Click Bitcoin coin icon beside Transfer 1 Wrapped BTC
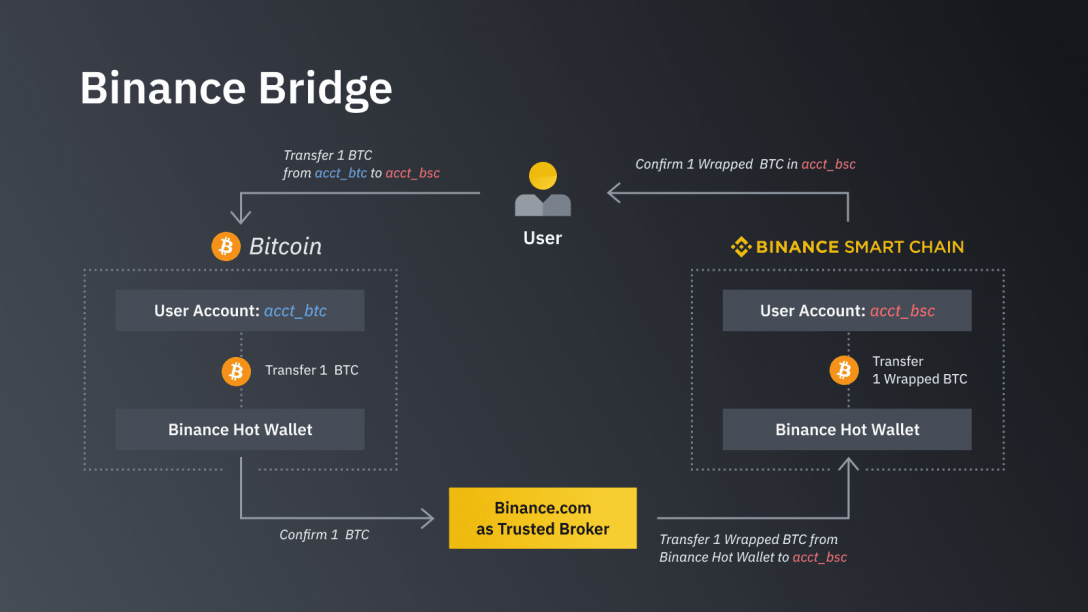The width and height of the screenshot is (1088, 612). 844,371
